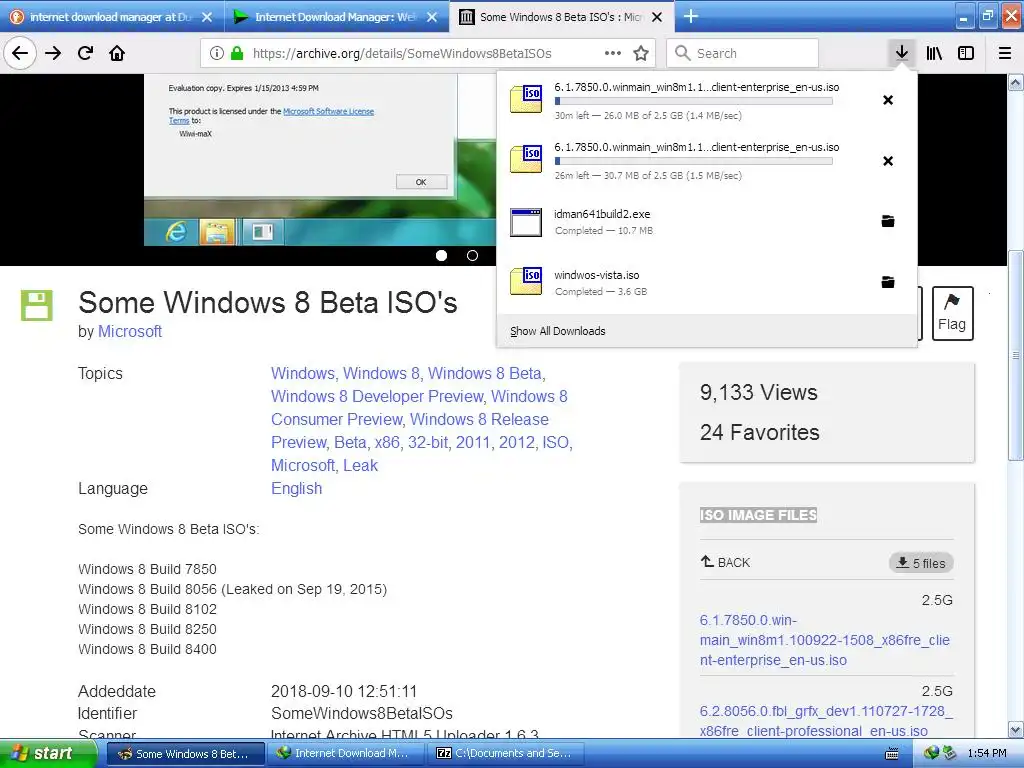The height and width of the screenshot is (768, 1024).
Task: Open Windows 8 Developer Preview topic
Action: pos(377,396)
